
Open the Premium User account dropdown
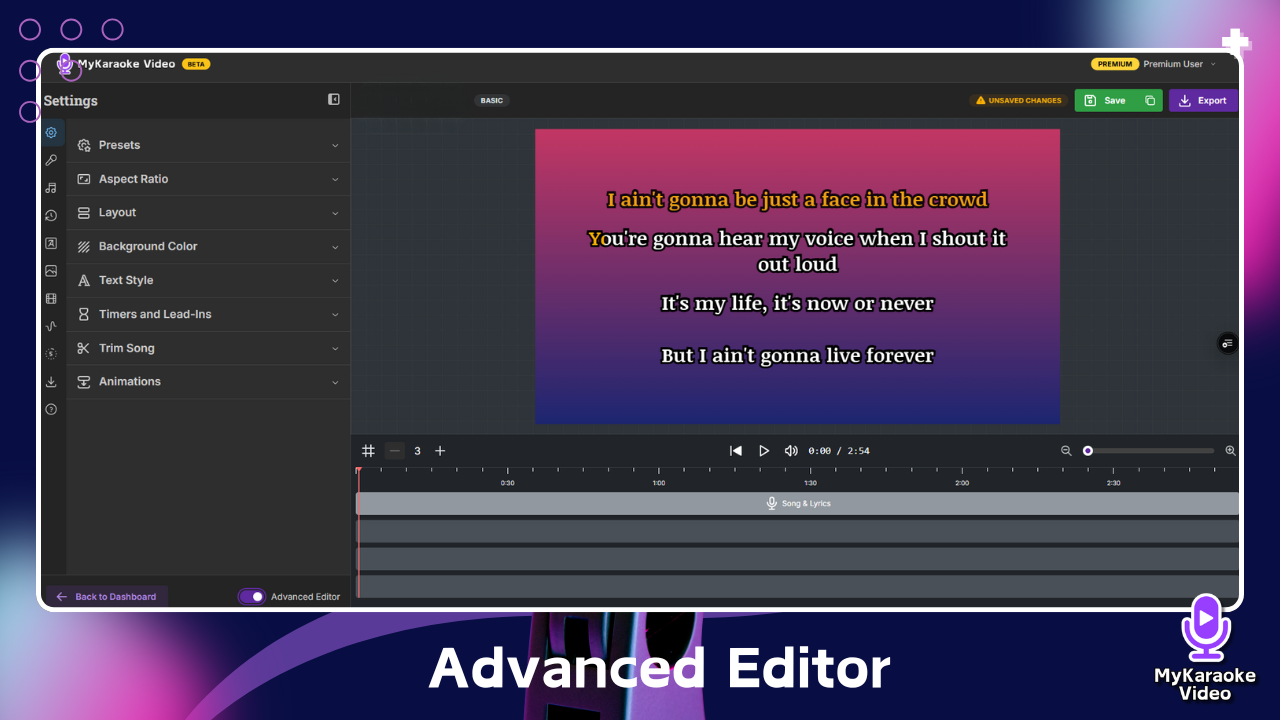[1180, 64]
